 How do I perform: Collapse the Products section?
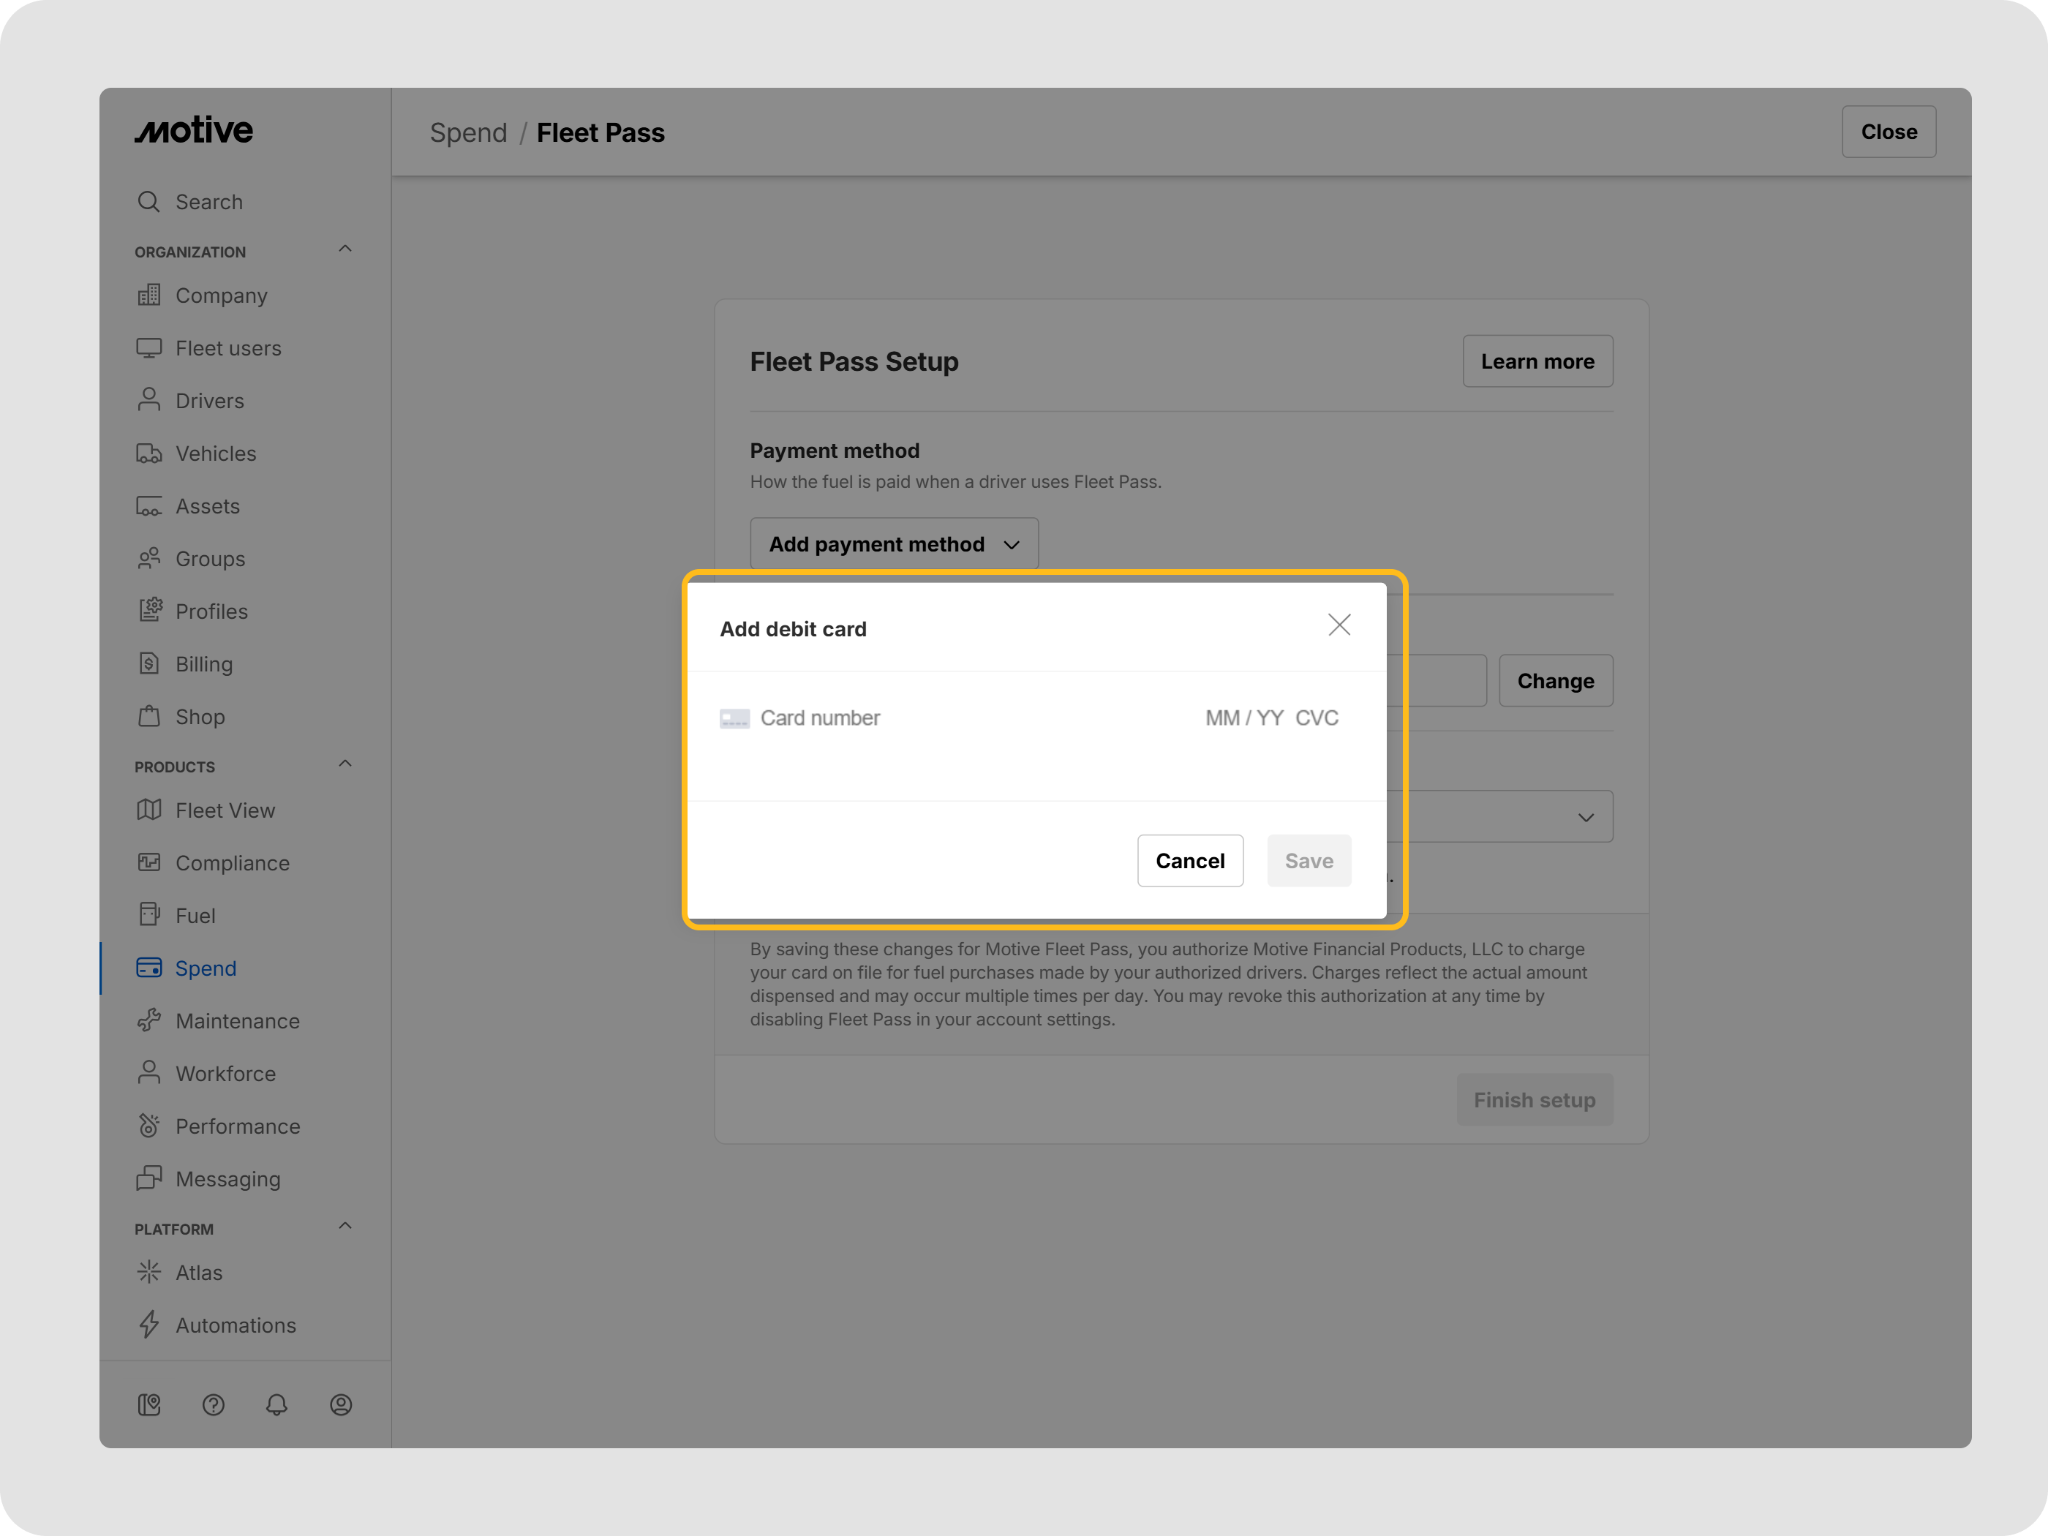pos(345,764)
